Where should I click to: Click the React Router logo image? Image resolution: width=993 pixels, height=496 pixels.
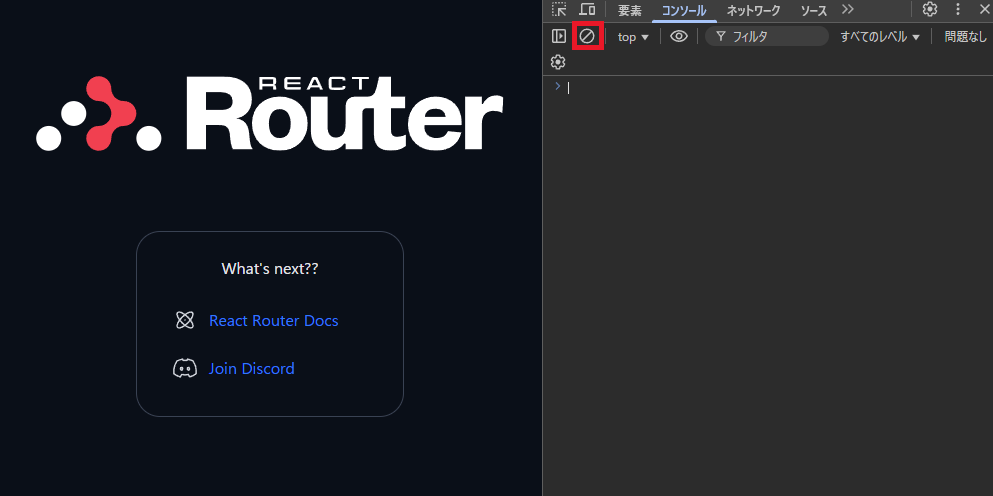(x=270, y=113)
